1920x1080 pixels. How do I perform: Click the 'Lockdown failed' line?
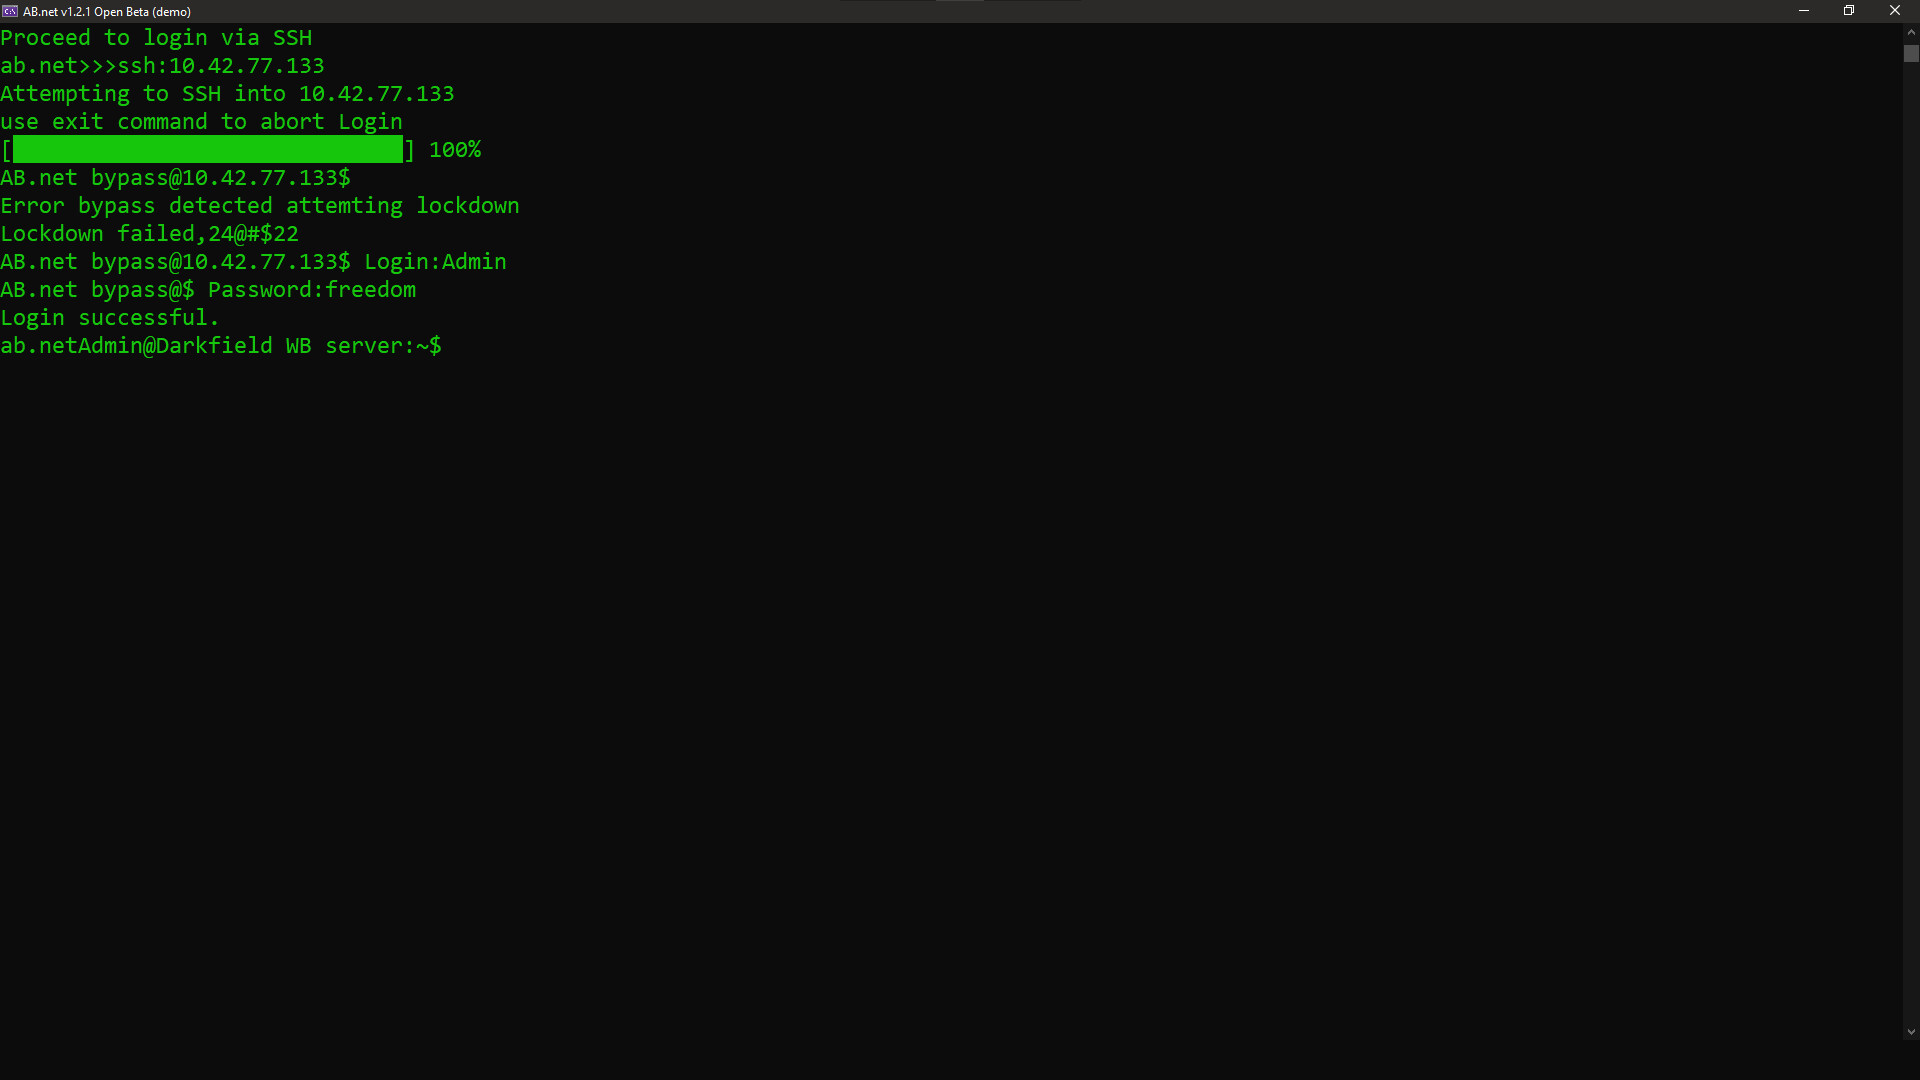tap(149, 234)
